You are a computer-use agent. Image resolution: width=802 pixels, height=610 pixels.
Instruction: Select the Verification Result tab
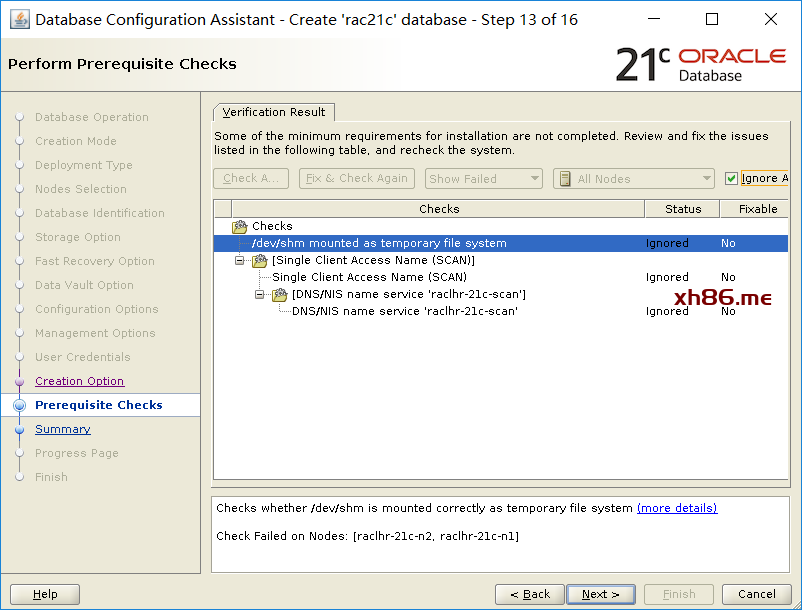pos(274,112)
